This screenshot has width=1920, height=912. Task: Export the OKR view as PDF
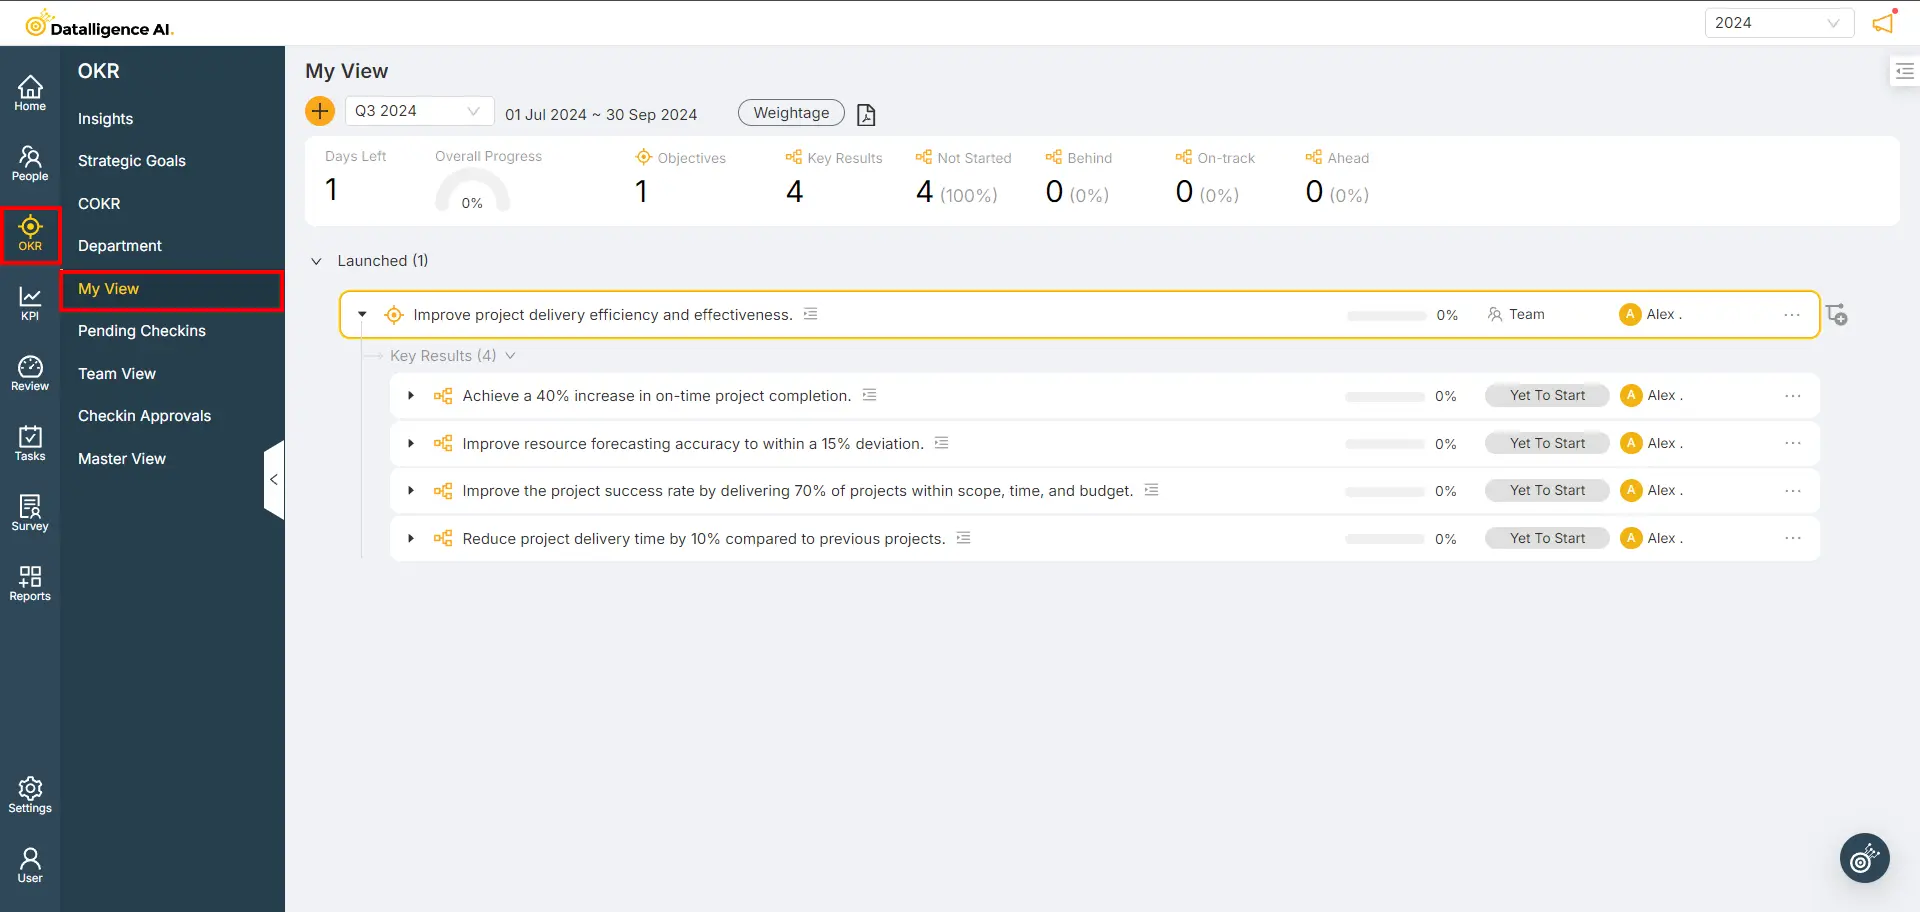(x=866, y=114)
